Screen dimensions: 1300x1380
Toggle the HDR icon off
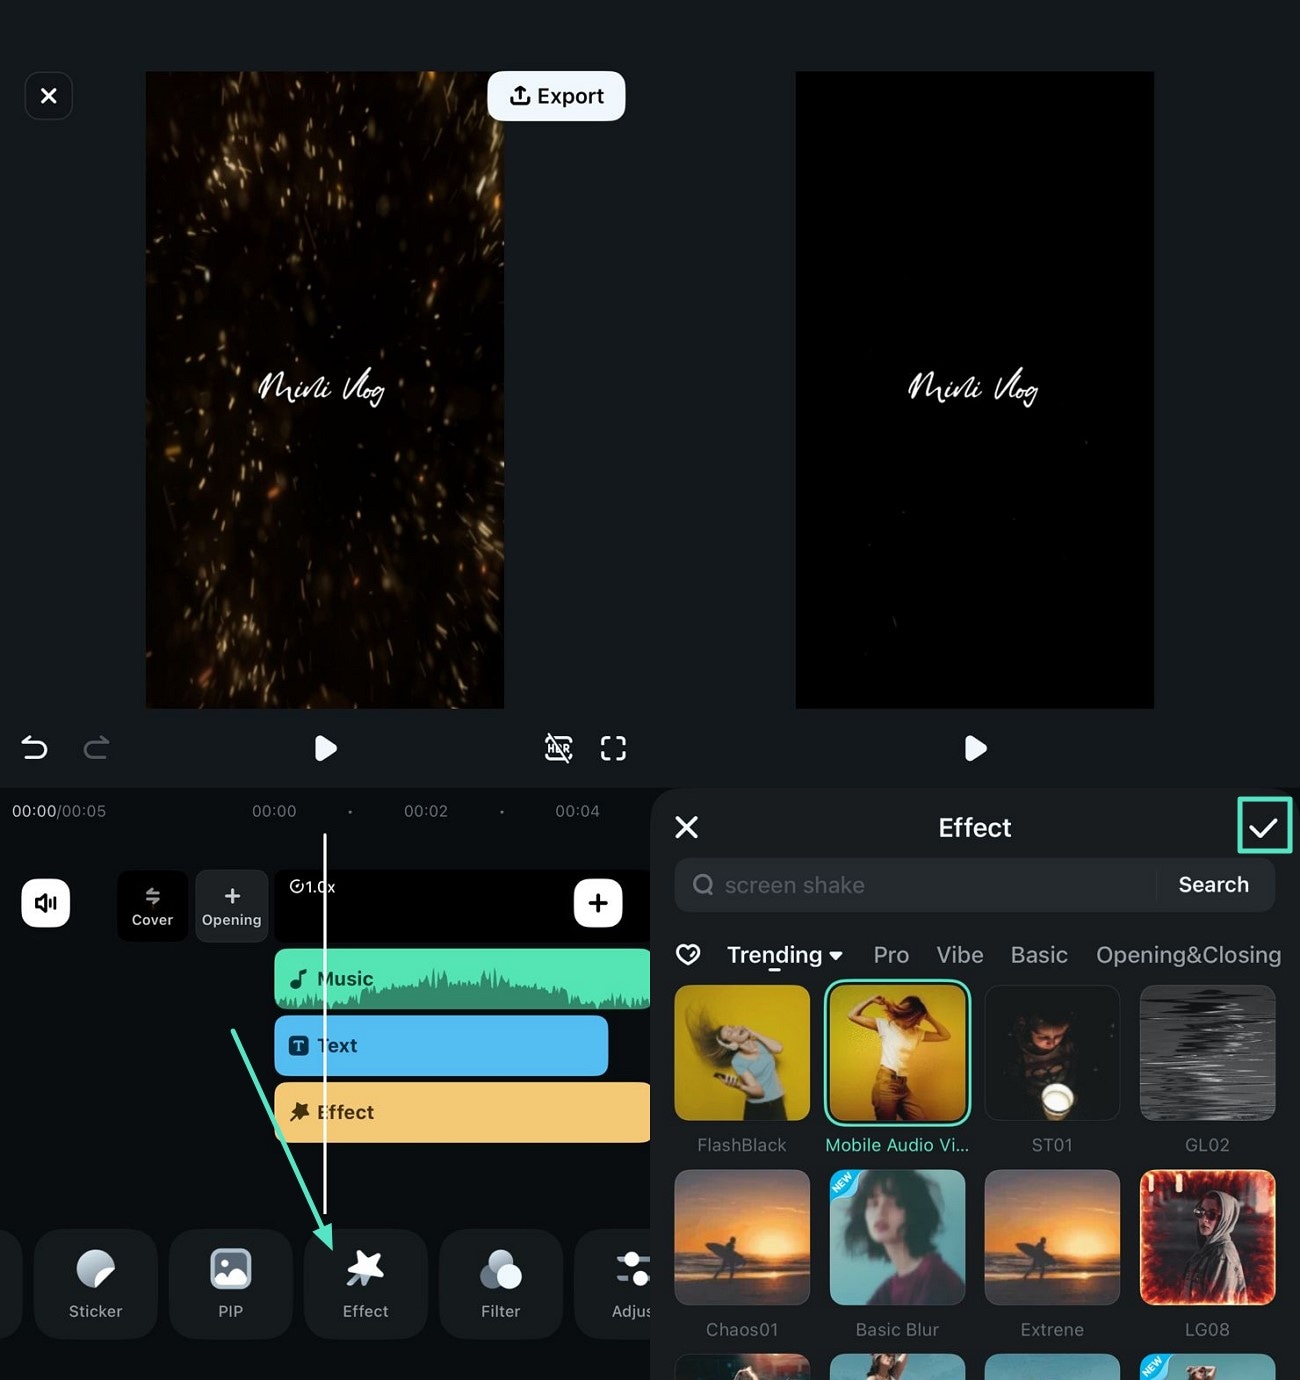click(x=558, y=748)
